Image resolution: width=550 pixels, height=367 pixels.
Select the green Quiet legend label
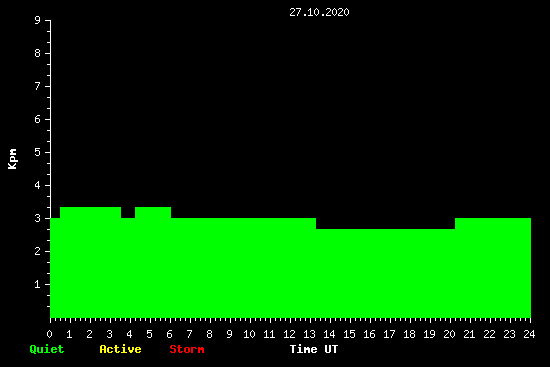[47, 349]
